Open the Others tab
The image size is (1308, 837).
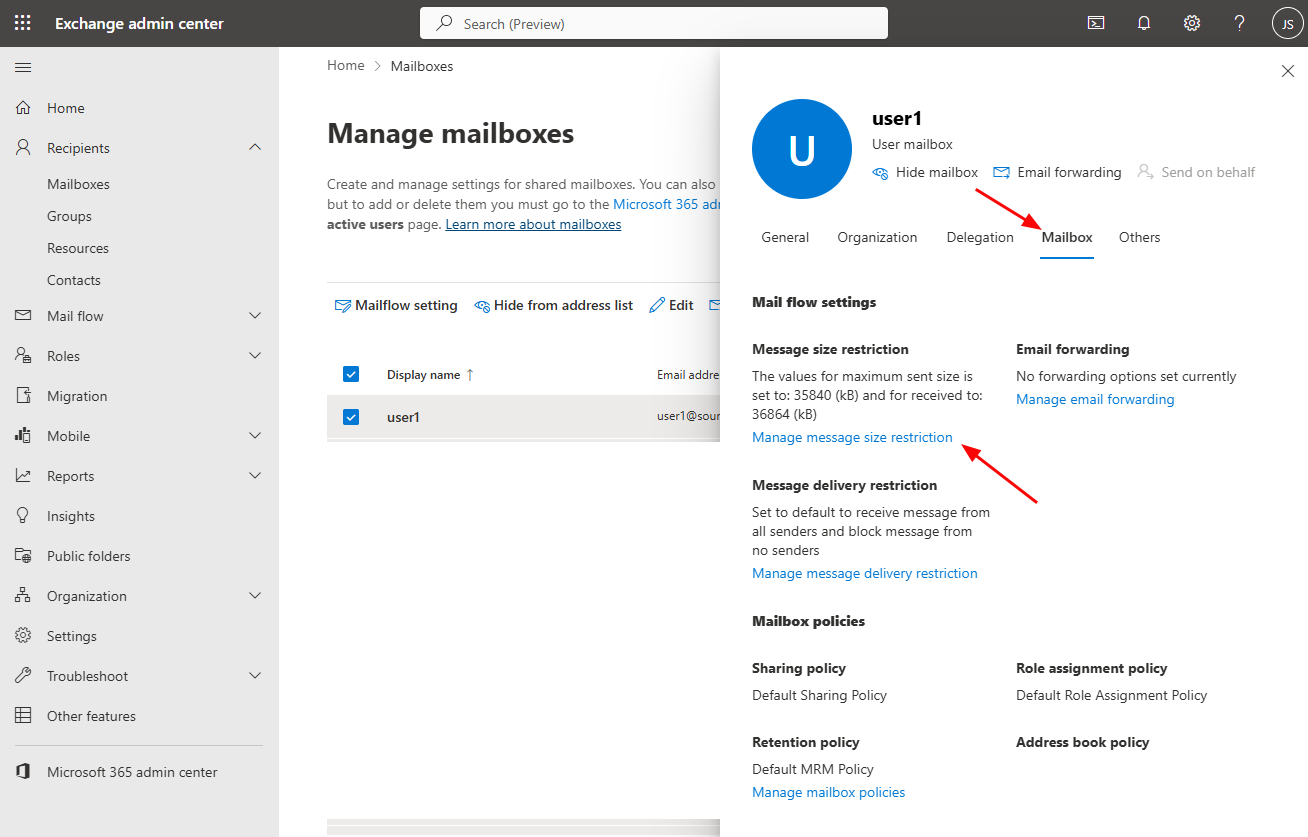click(1139, 237)
